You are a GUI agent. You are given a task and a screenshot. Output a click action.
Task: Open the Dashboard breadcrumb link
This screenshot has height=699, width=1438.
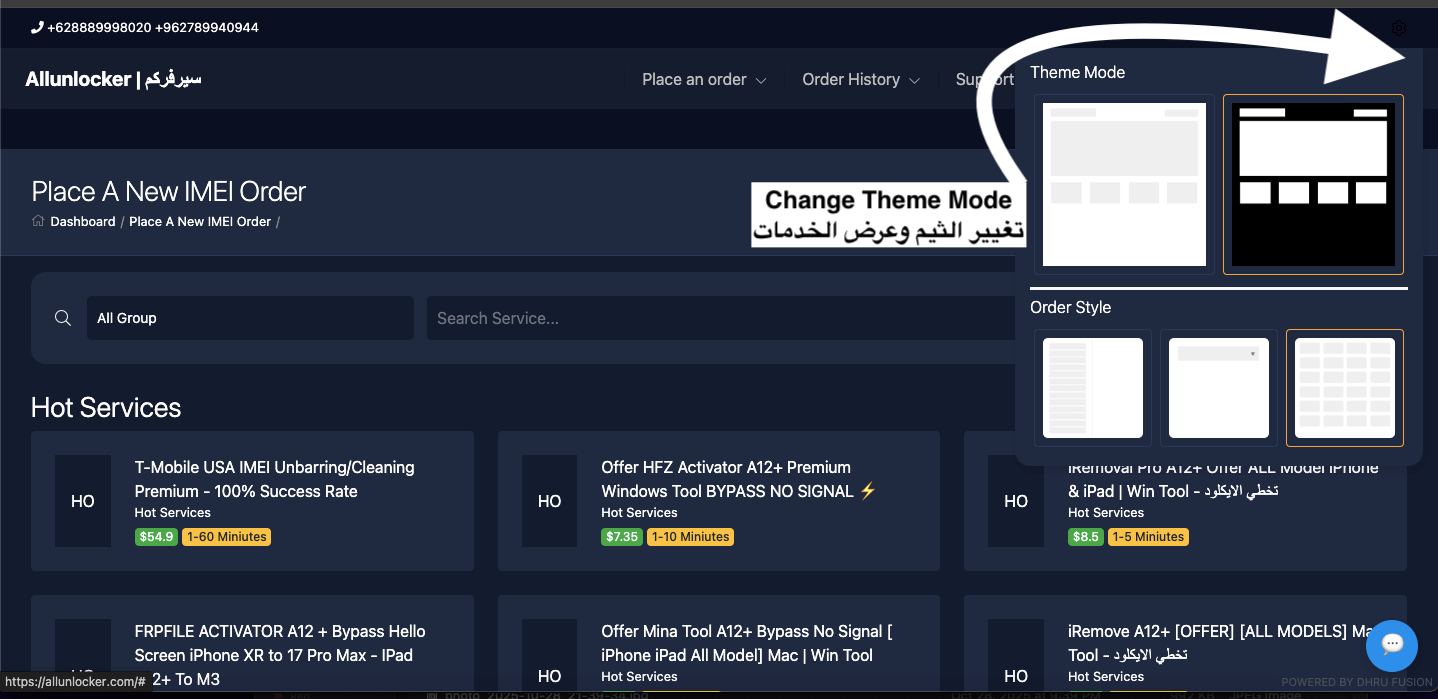pyautogui.click(x=82, y=221)
